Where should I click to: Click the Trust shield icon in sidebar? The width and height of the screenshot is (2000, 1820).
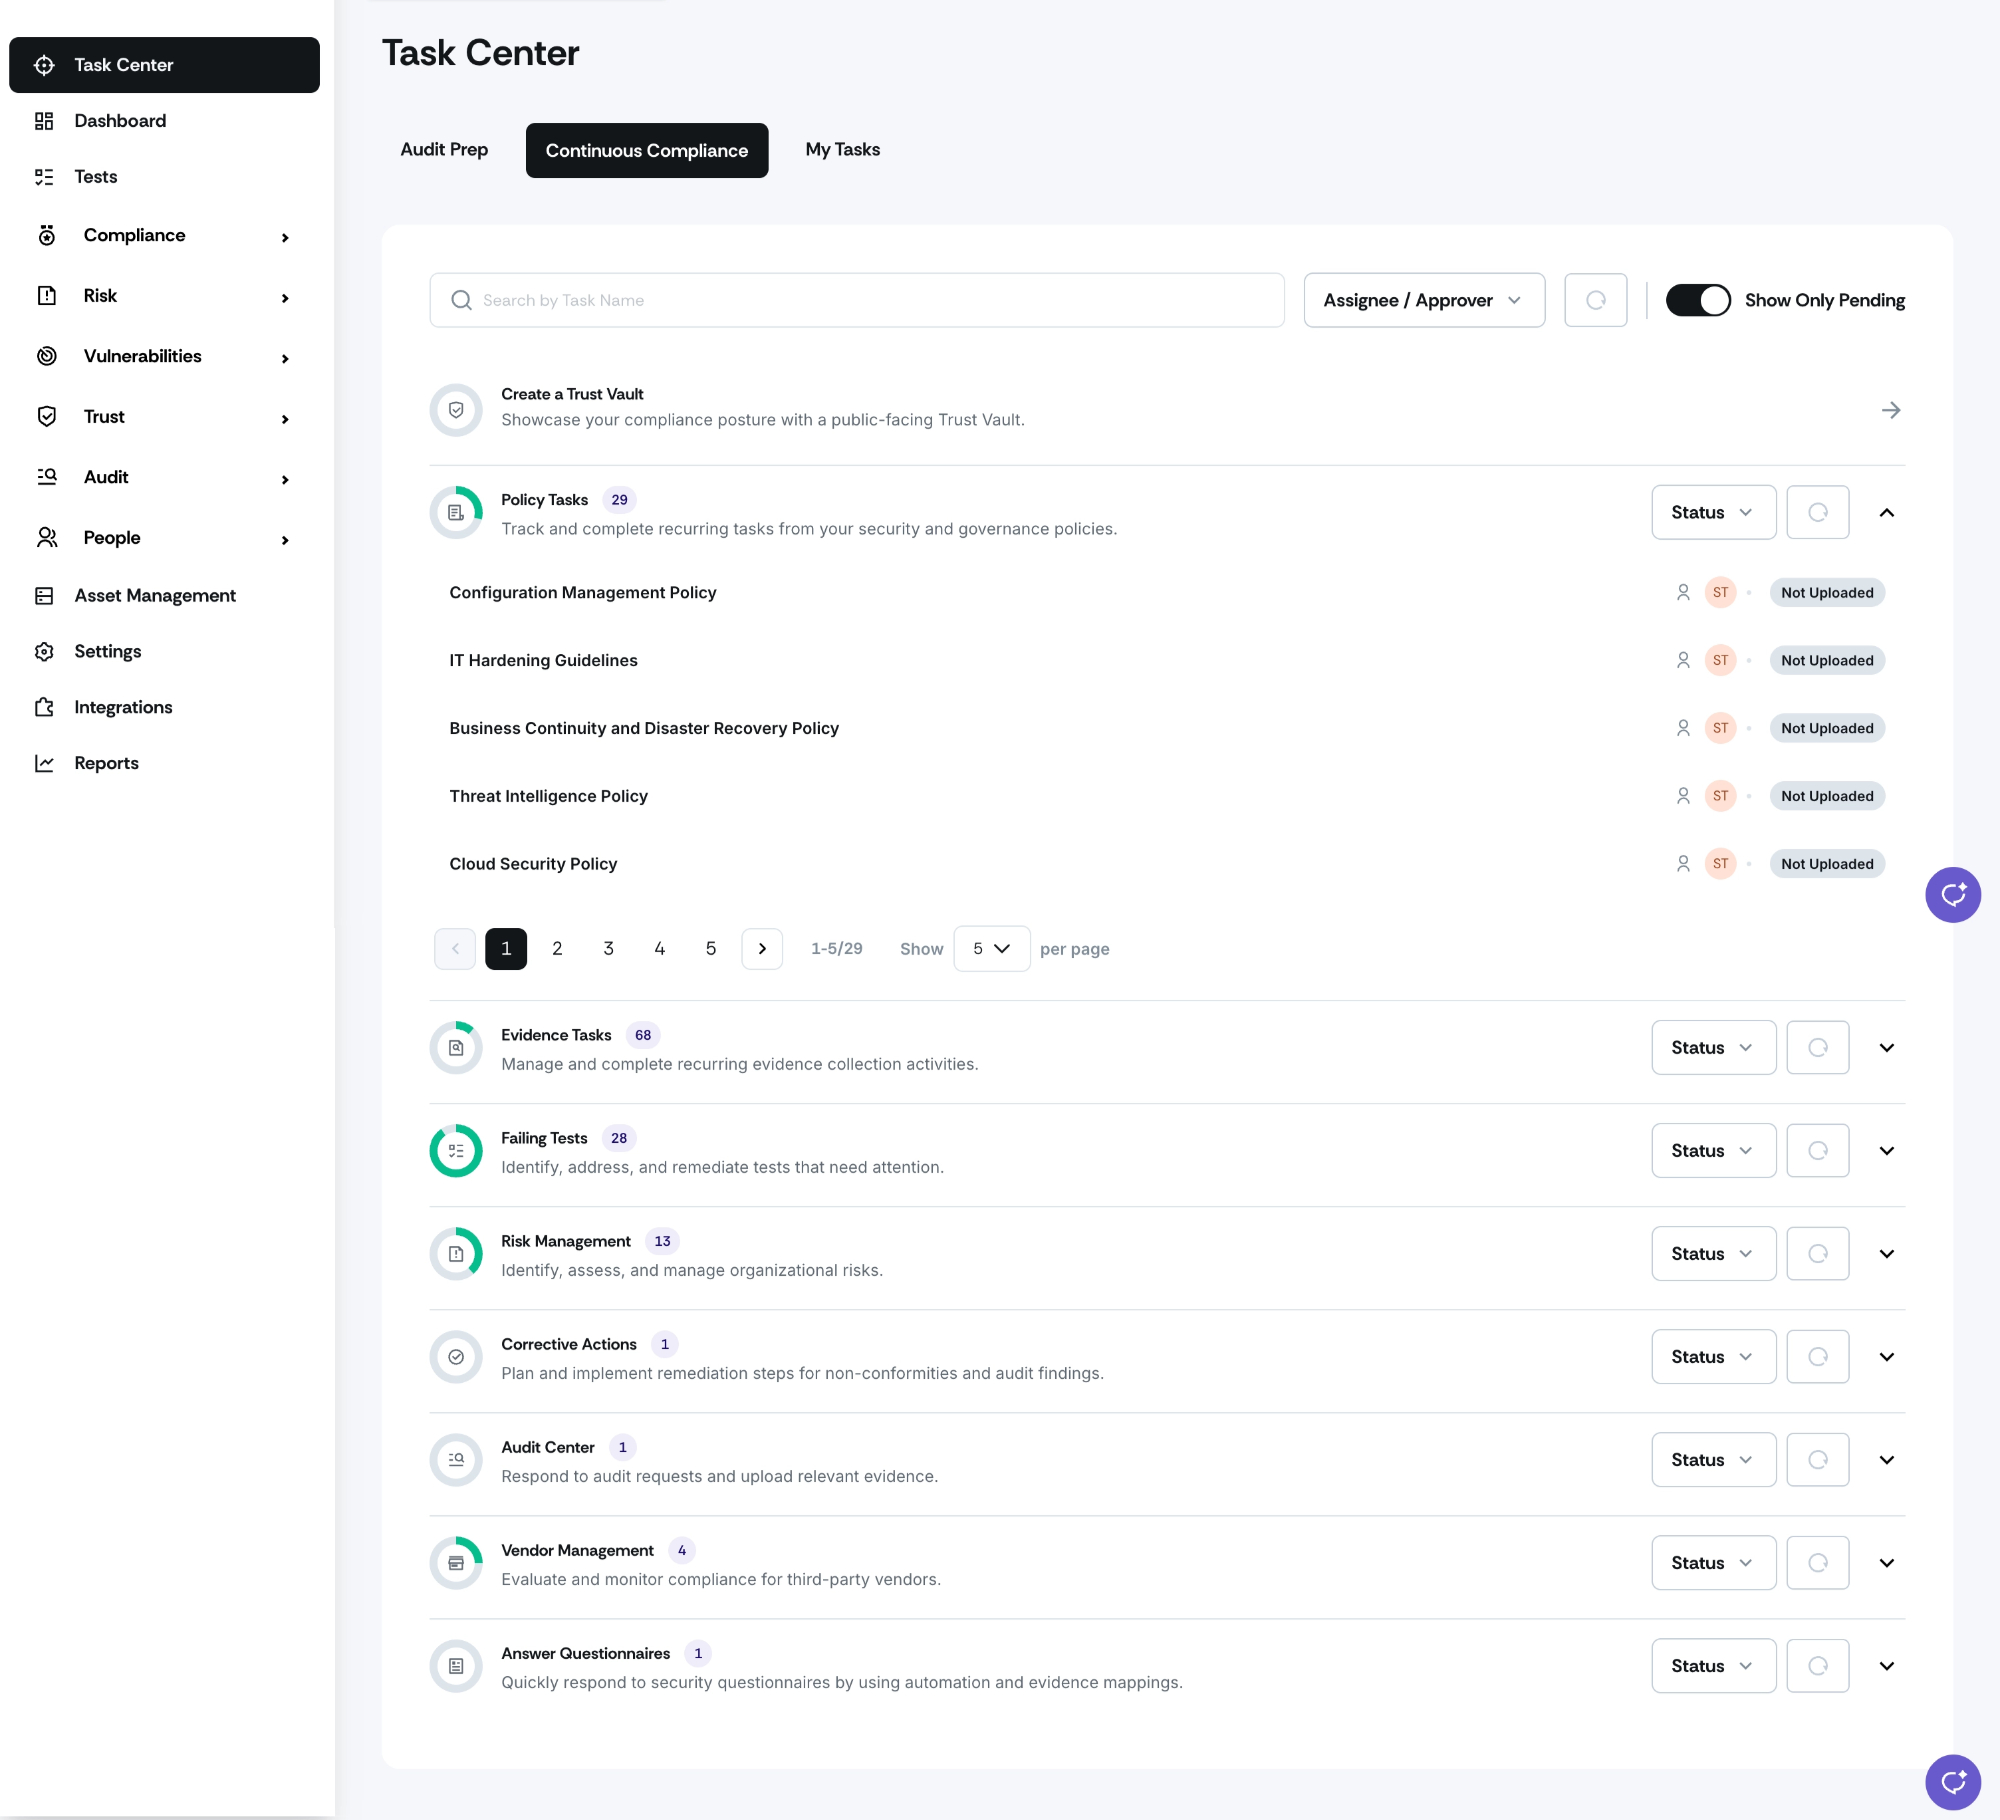tap(47, 416)
